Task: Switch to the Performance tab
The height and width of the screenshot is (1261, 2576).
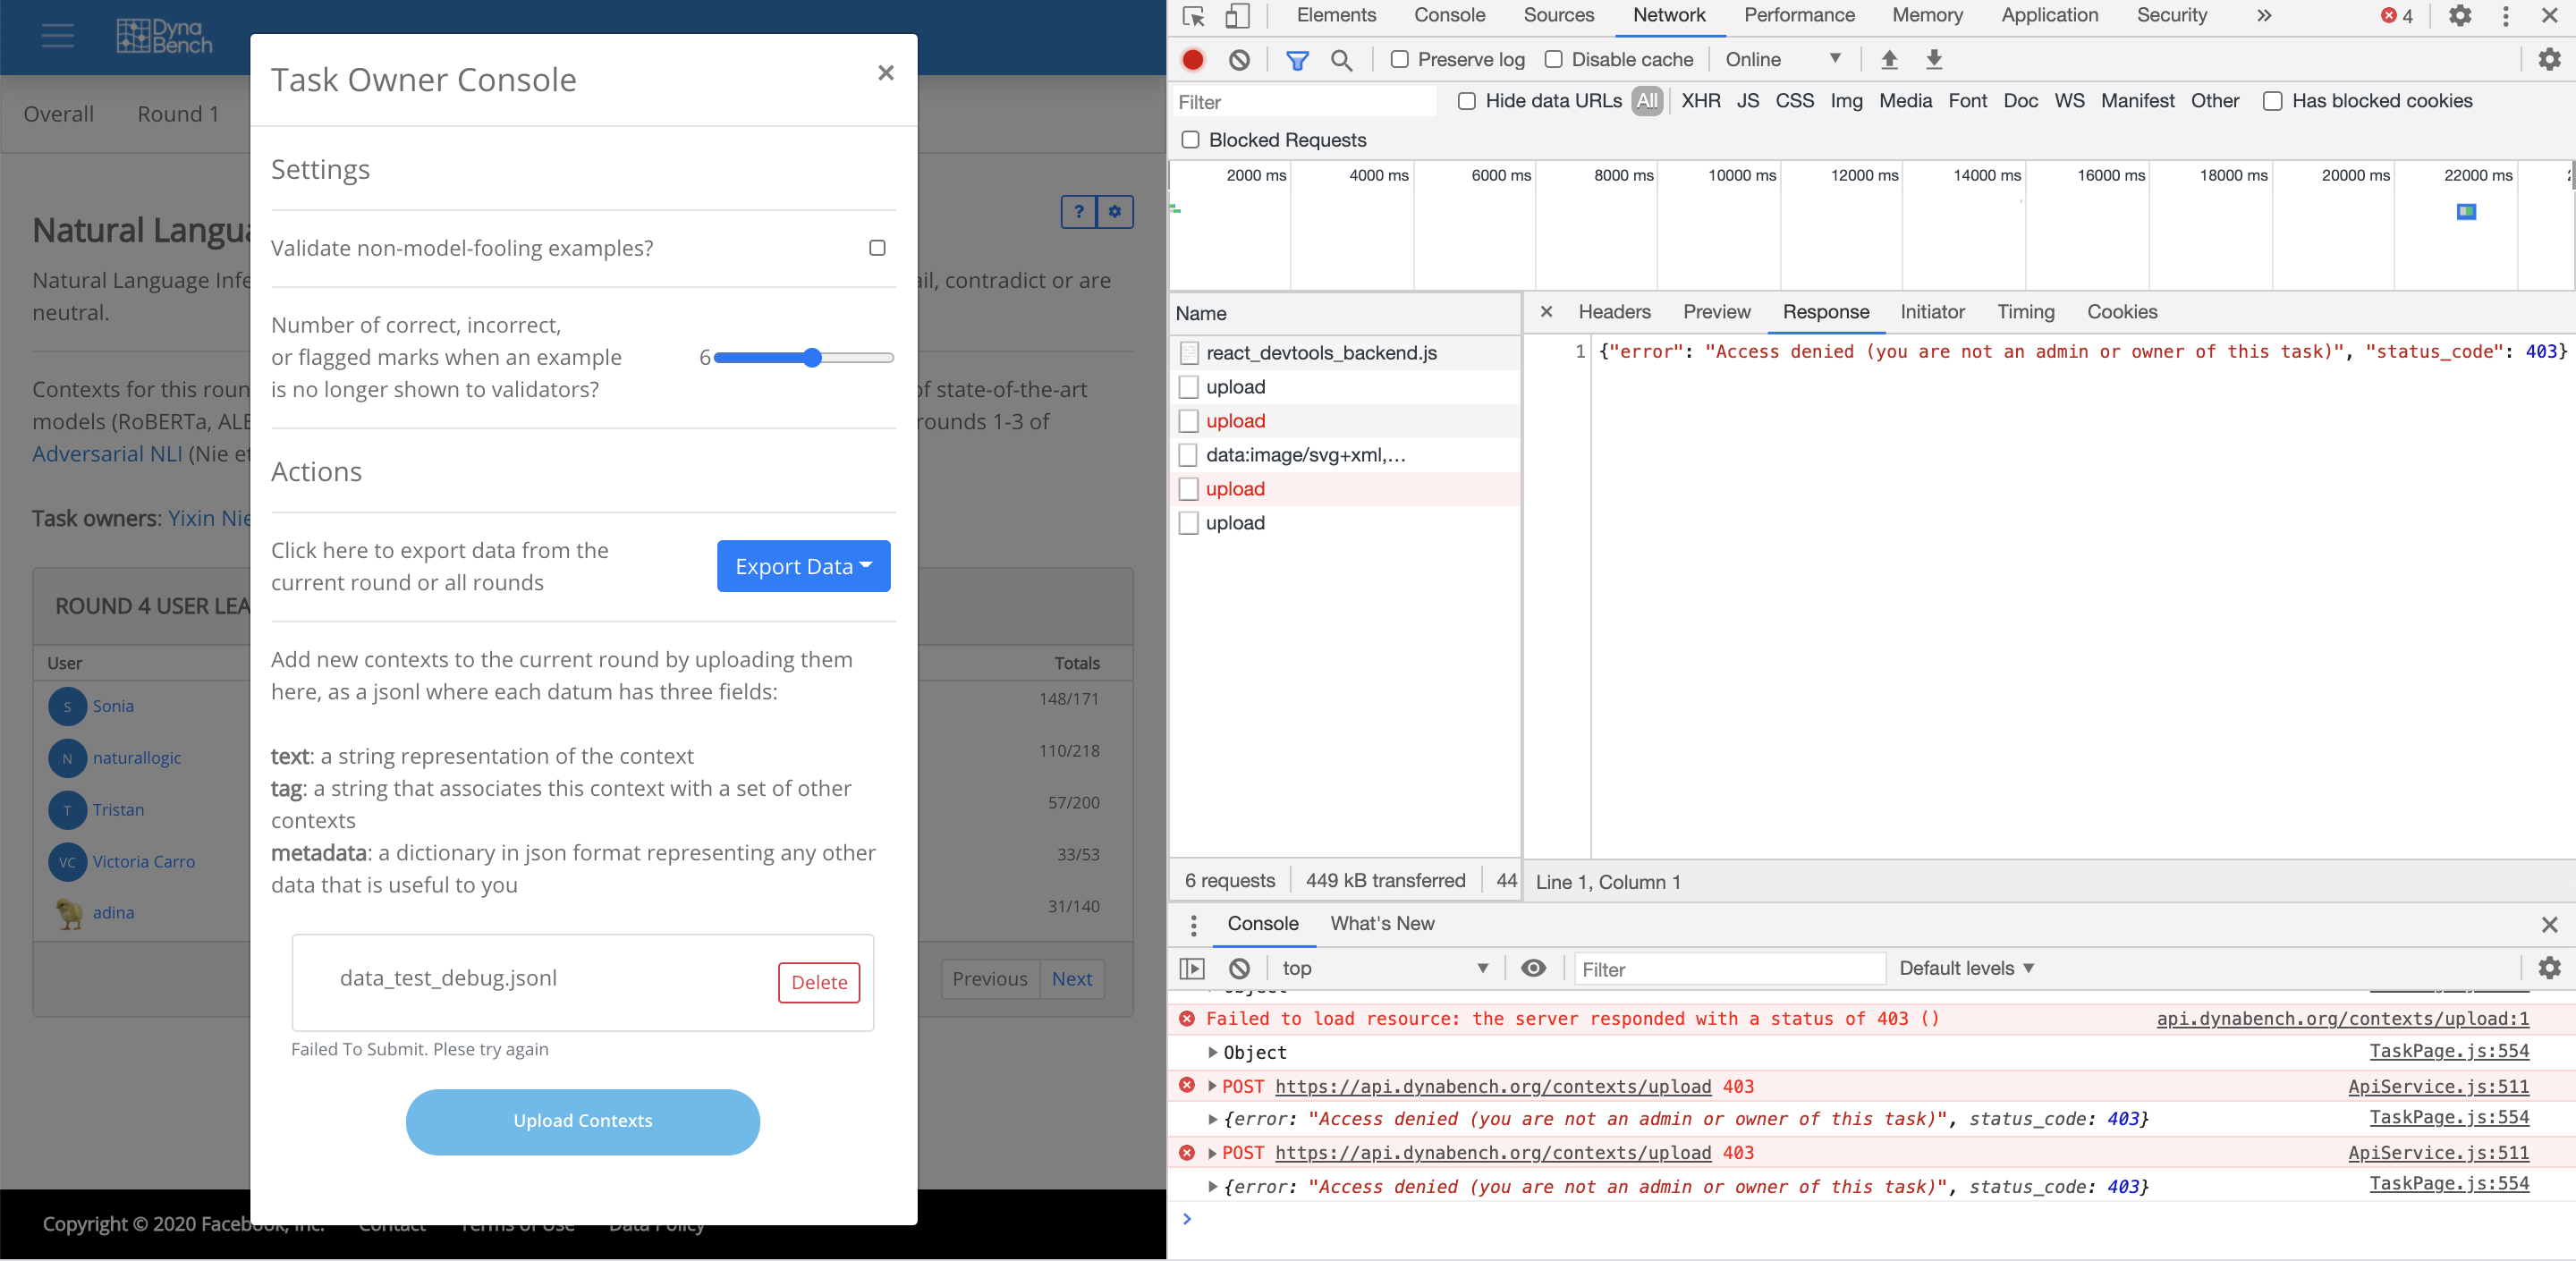Action: pos(1799,15)
